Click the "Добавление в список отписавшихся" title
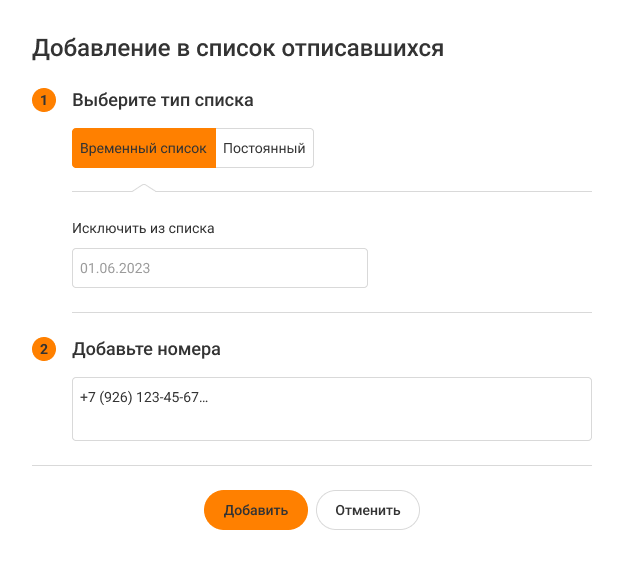The height and width of the screenshot is (561, 624). click(x=238, y=48)
